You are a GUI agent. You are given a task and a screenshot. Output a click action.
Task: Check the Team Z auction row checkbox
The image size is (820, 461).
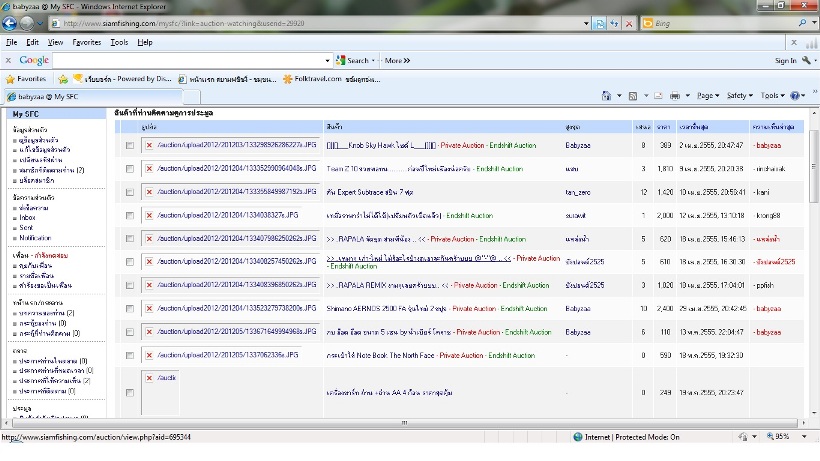(130, 169)
